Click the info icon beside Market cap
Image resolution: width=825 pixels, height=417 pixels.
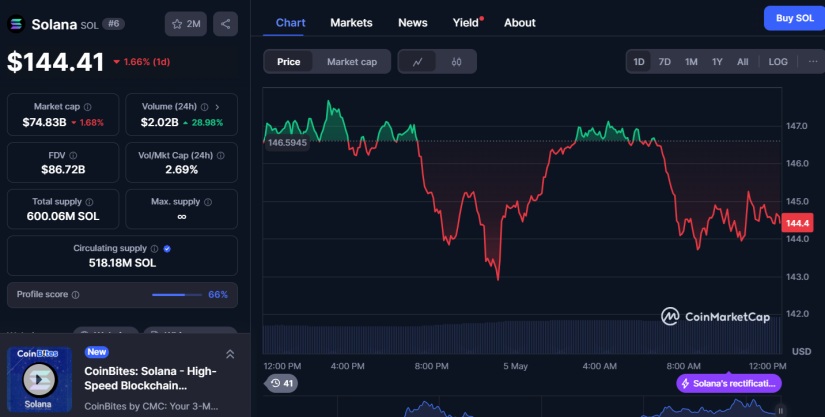coord(87,107)
